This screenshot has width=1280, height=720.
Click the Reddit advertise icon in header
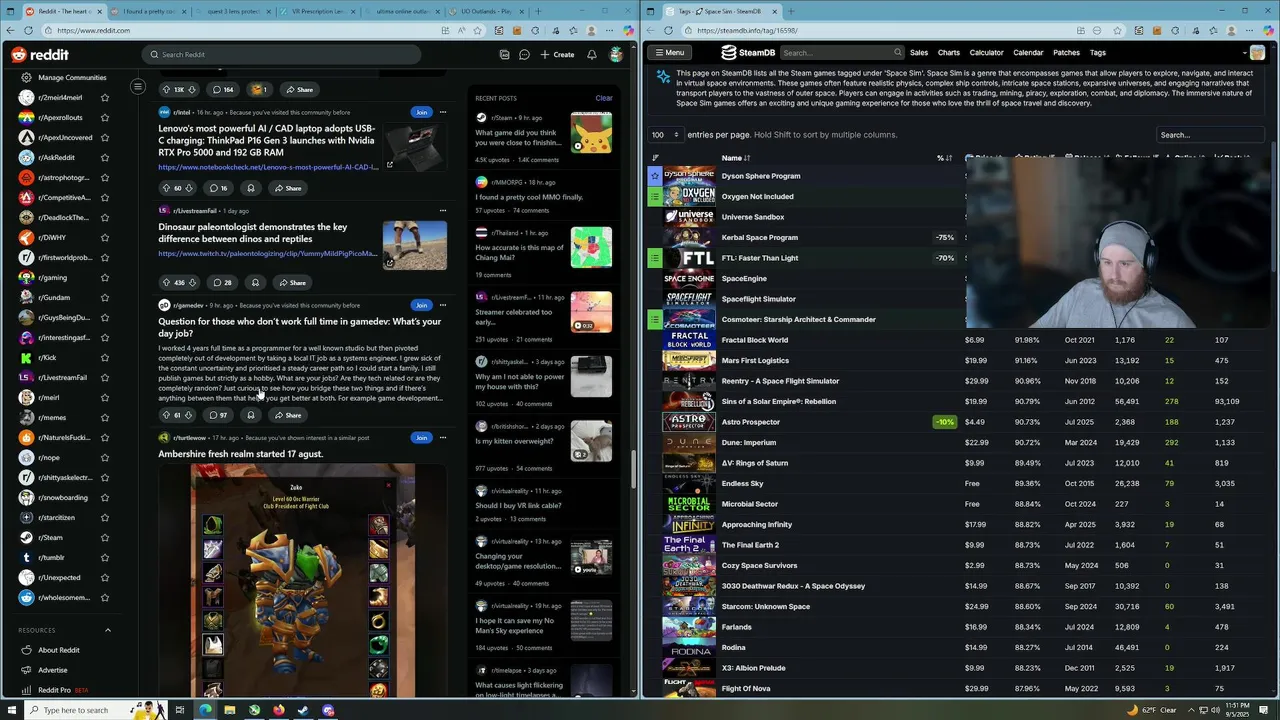coord(505,54)
